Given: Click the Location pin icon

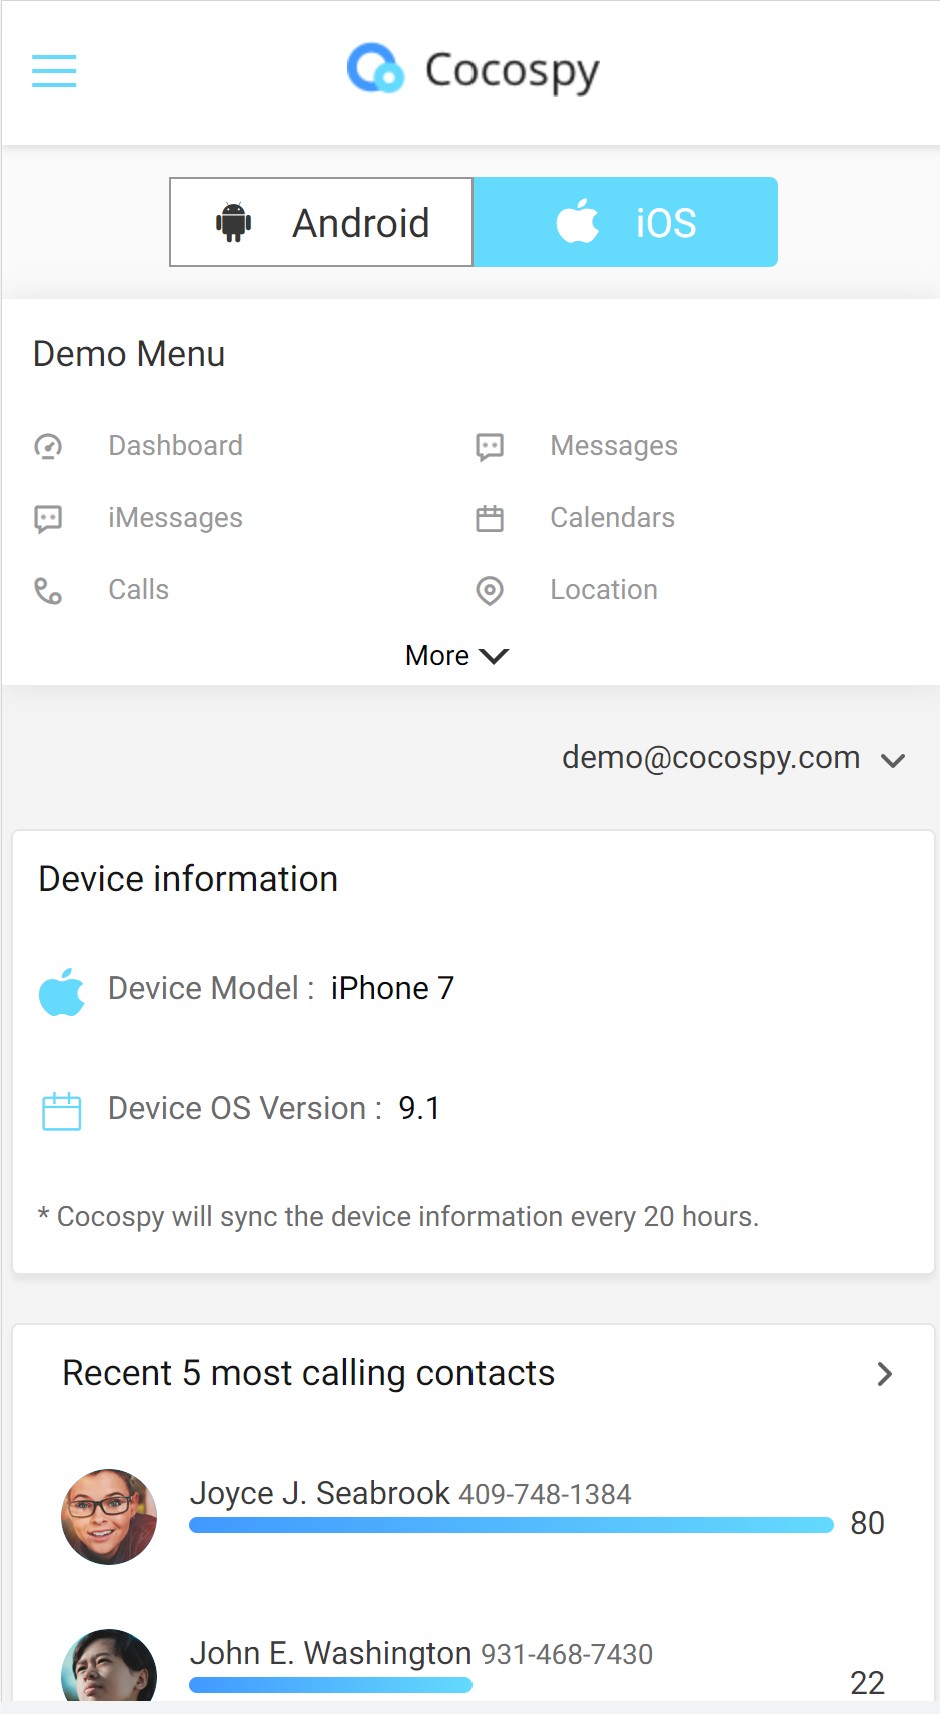Looking at the screenshot, I should 490,591.
